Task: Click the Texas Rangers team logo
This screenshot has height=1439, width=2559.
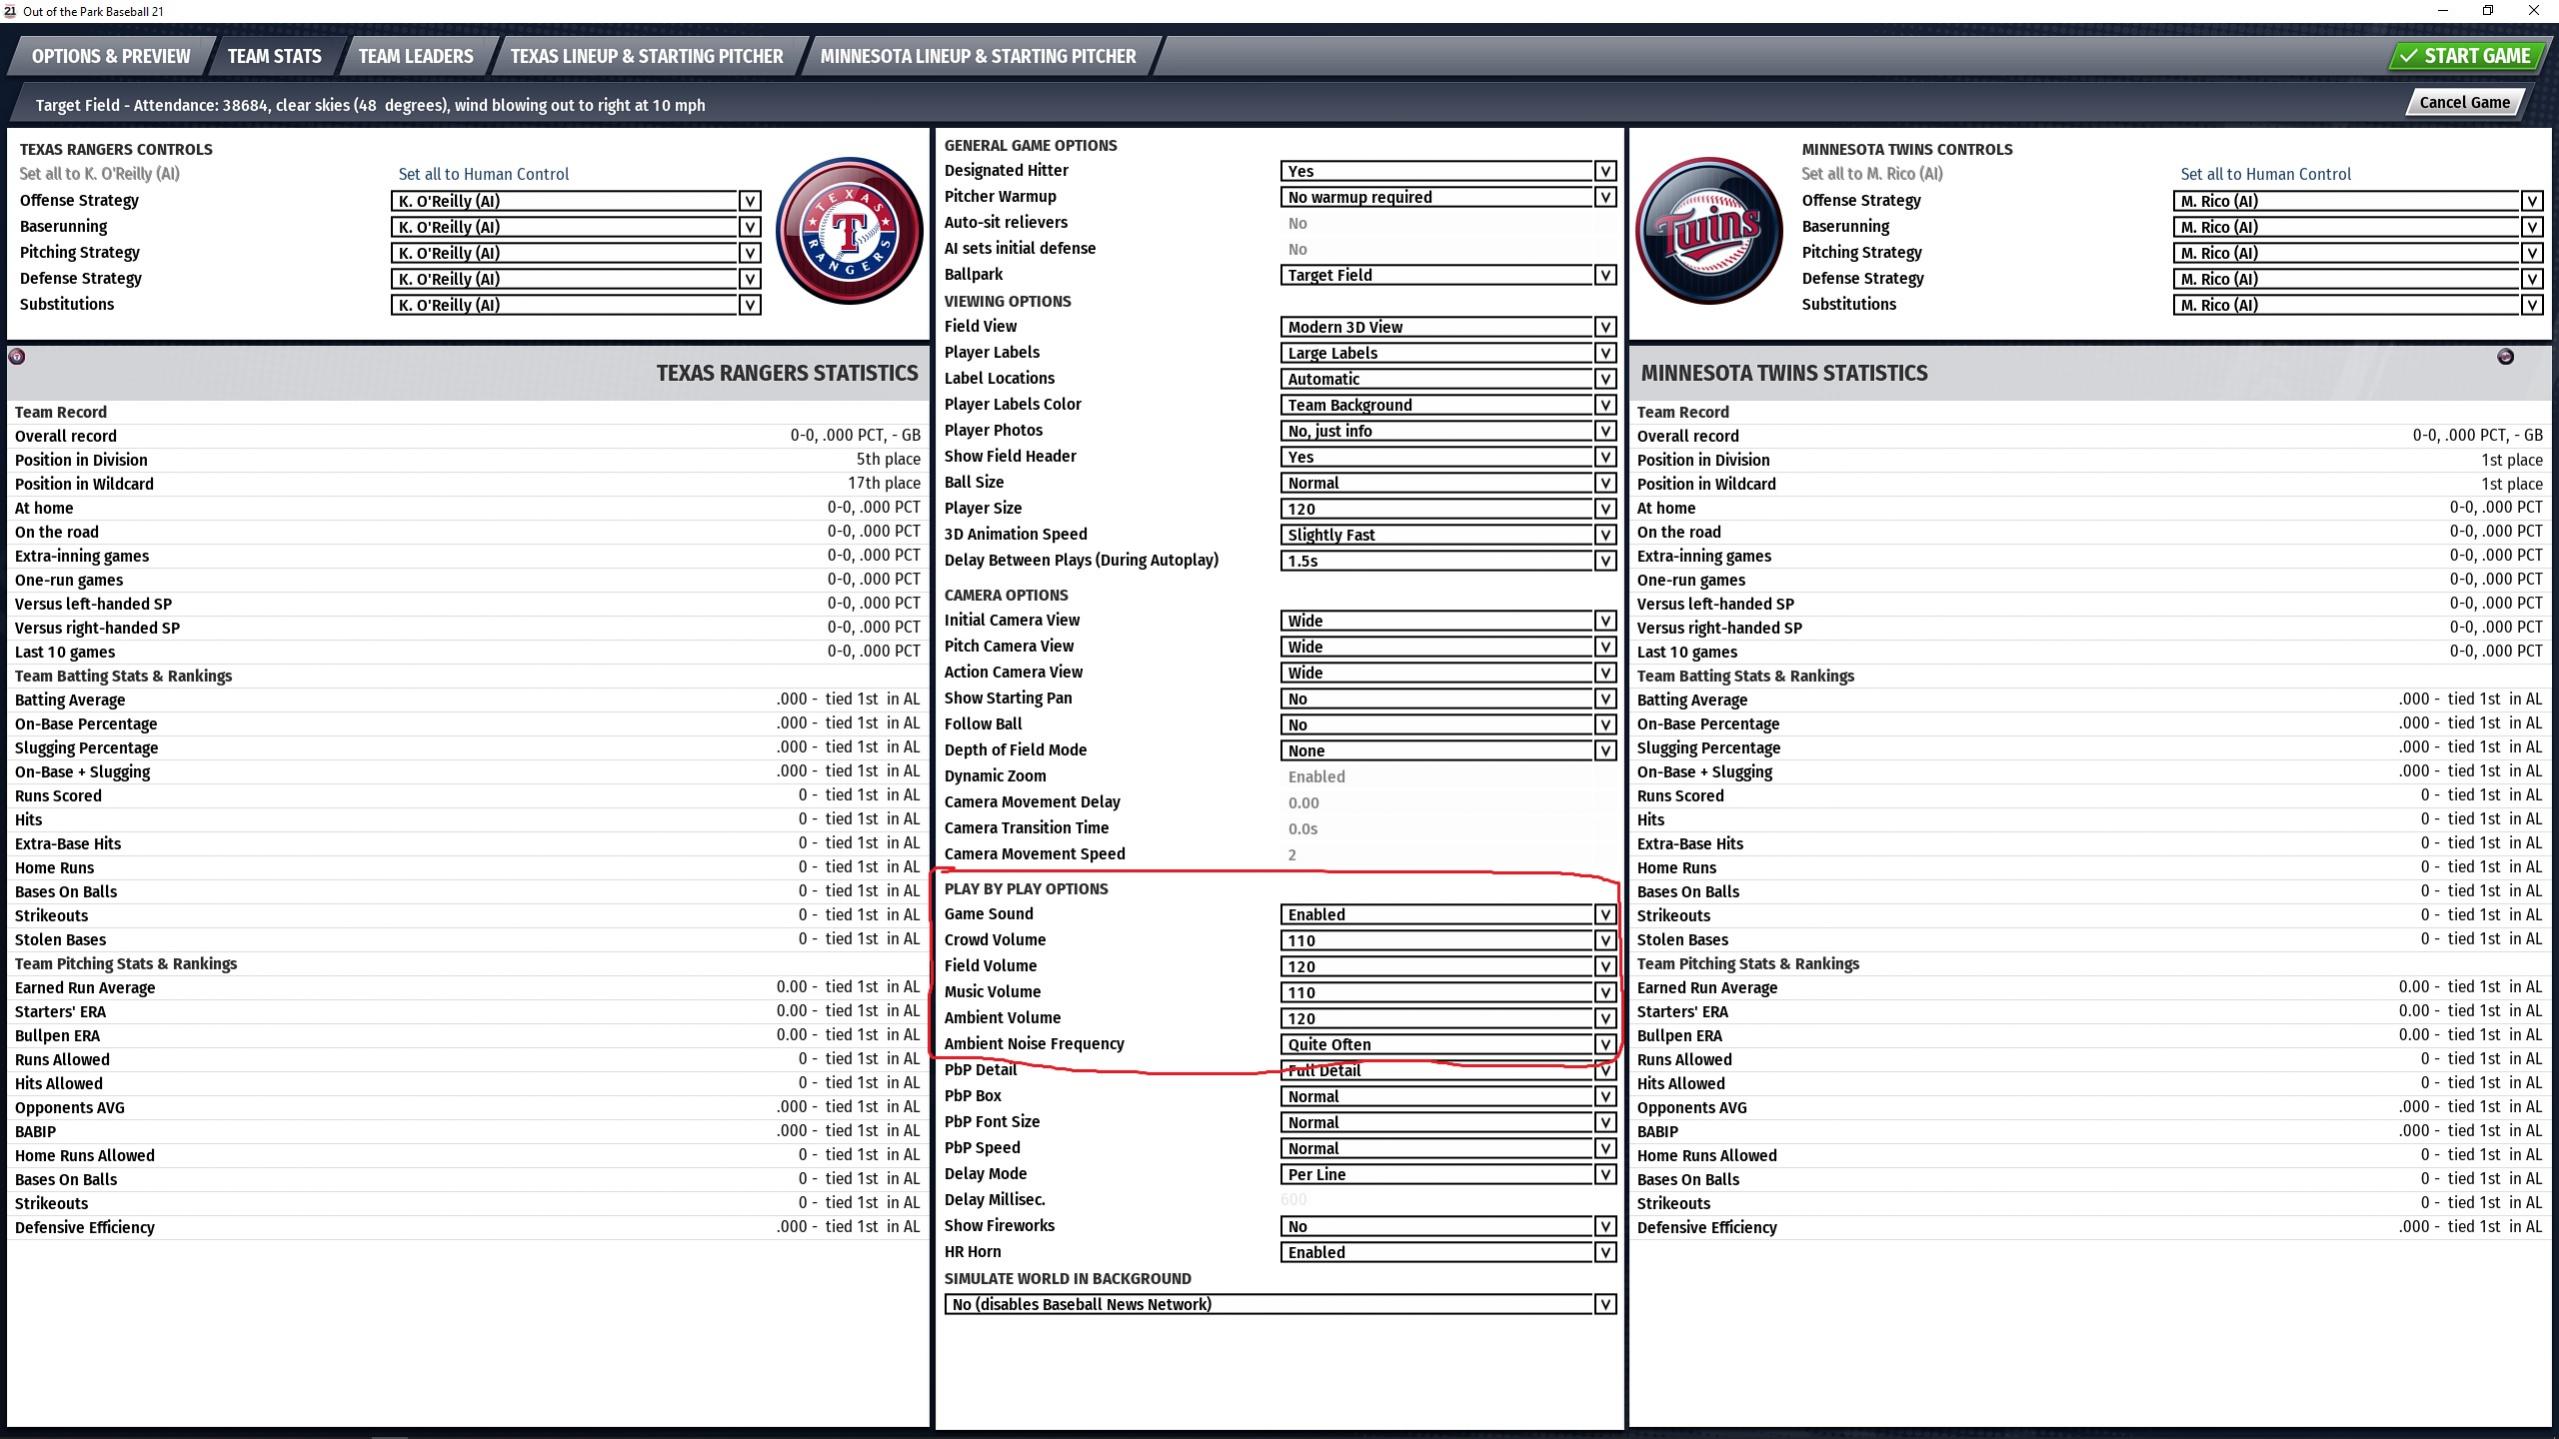Action: (x=849, y=231)
